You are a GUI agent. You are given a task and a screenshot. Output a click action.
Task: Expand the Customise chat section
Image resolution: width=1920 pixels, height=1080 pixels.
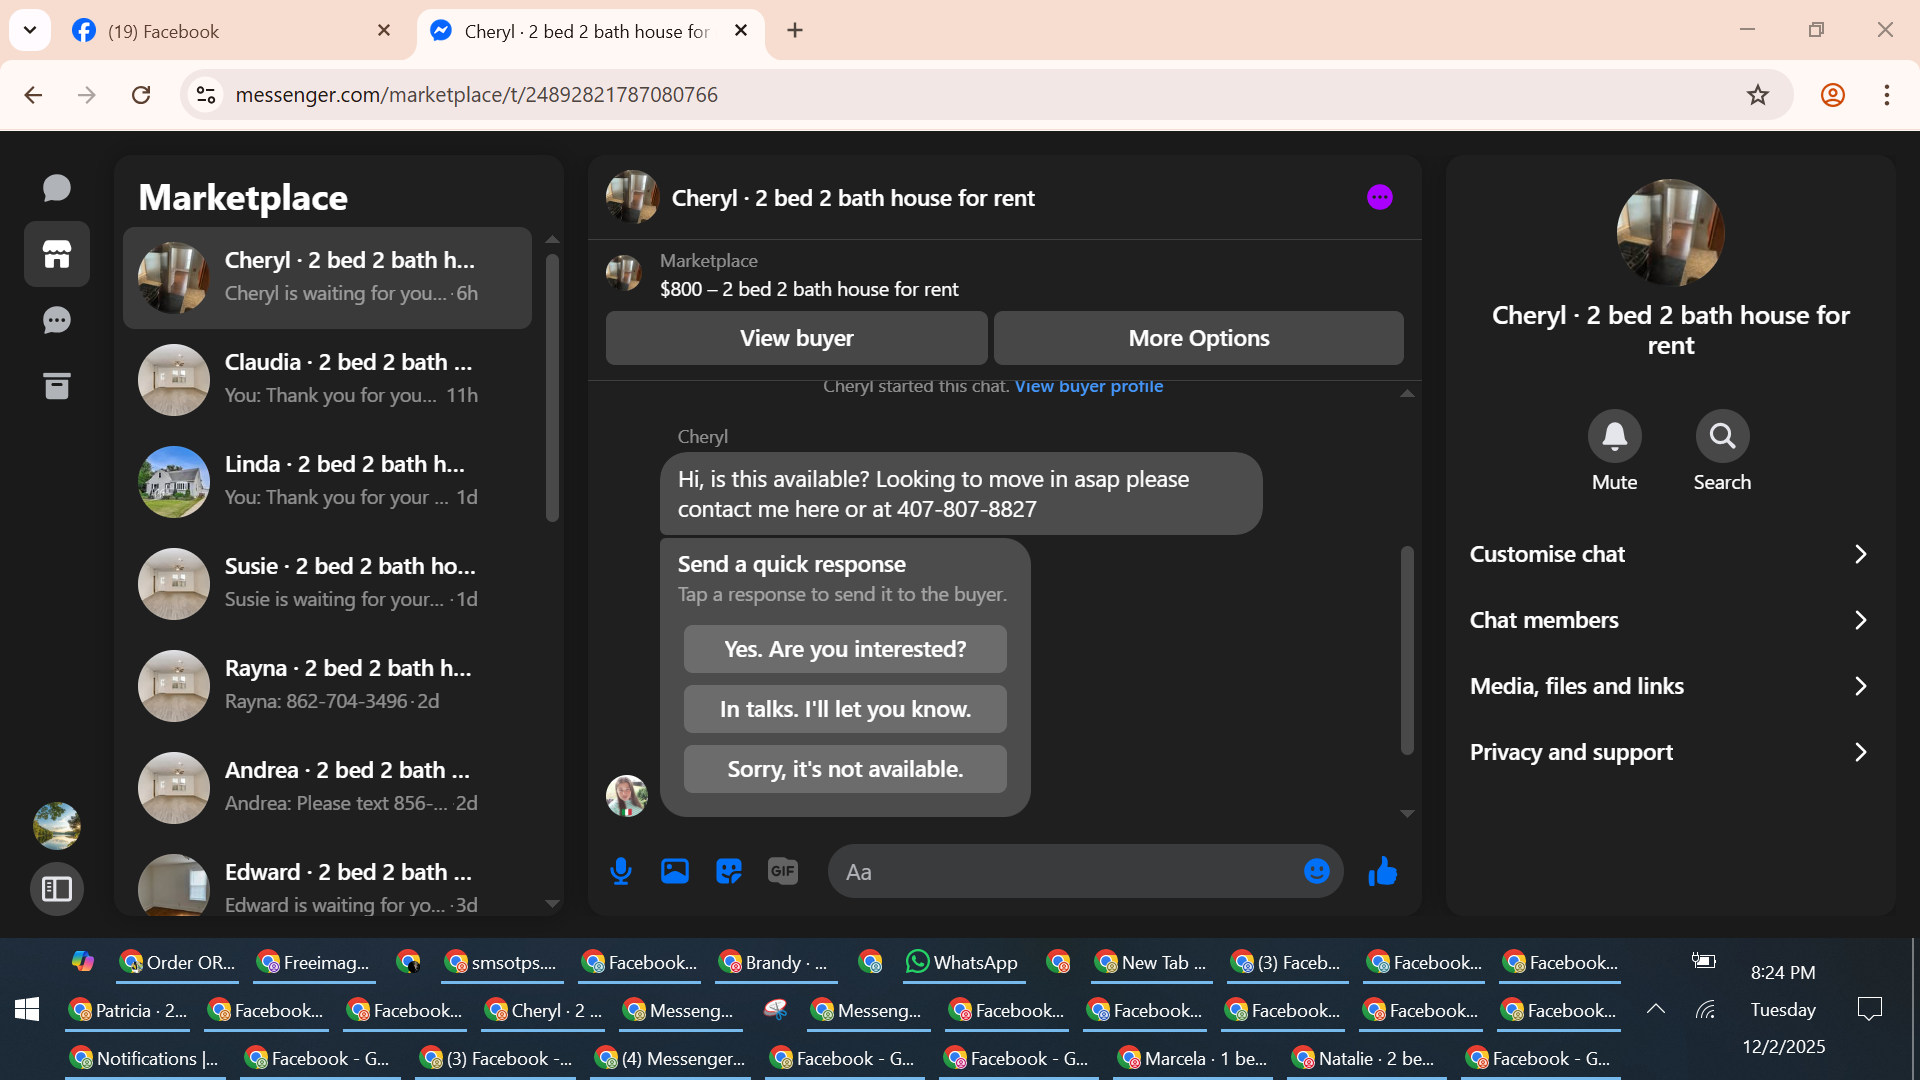click(1670, 554)
